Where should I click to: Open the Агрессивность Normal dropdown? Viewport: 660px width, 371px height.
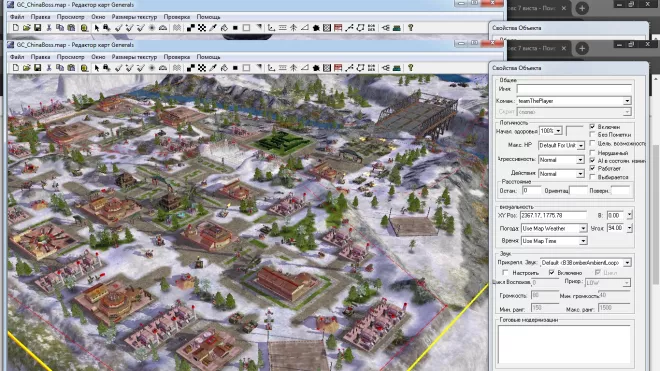click(x=580, y=160)
